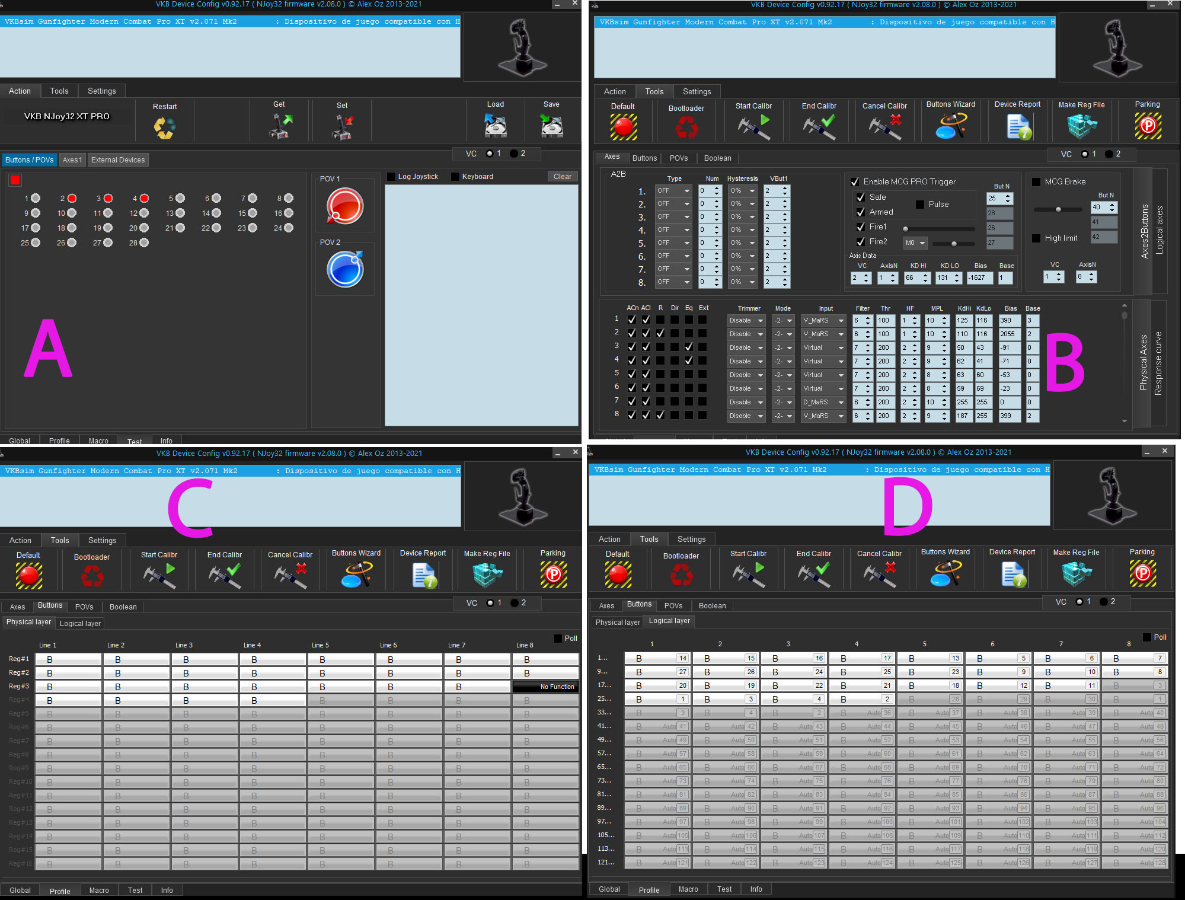The width and height of the screenshot is (1185, 900).
Task: Enable the Log Joystick checkbox
Action: click(x=392, y=177)
